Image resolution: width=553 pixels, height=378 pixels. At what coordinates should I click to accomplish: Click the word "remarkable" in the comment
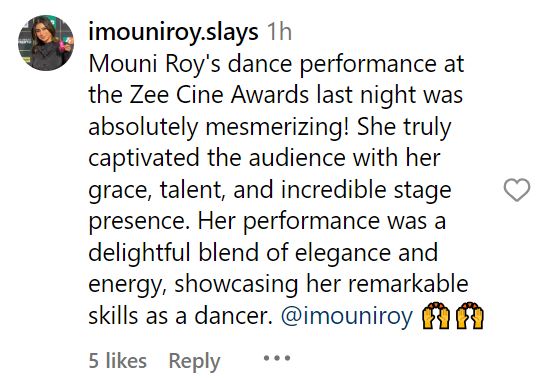pyautogui.click(x=408, y=284)
